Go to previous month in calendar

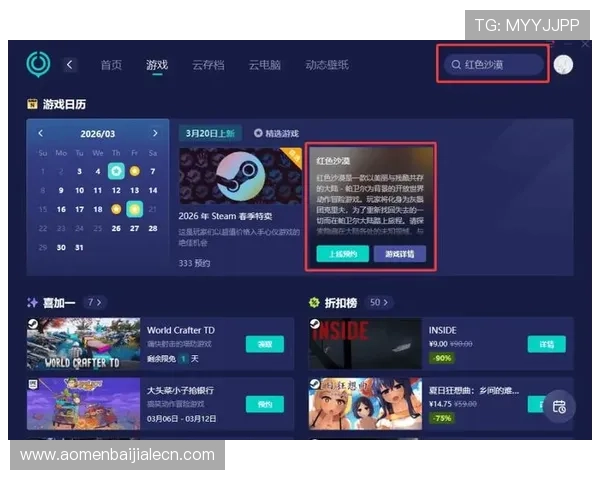41,133
